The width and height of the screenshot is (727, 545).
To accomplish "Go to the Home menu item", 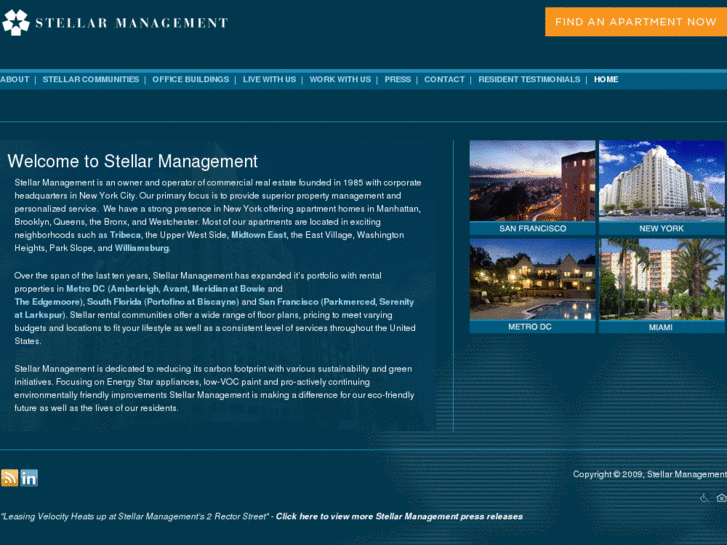I will [606, 79].
